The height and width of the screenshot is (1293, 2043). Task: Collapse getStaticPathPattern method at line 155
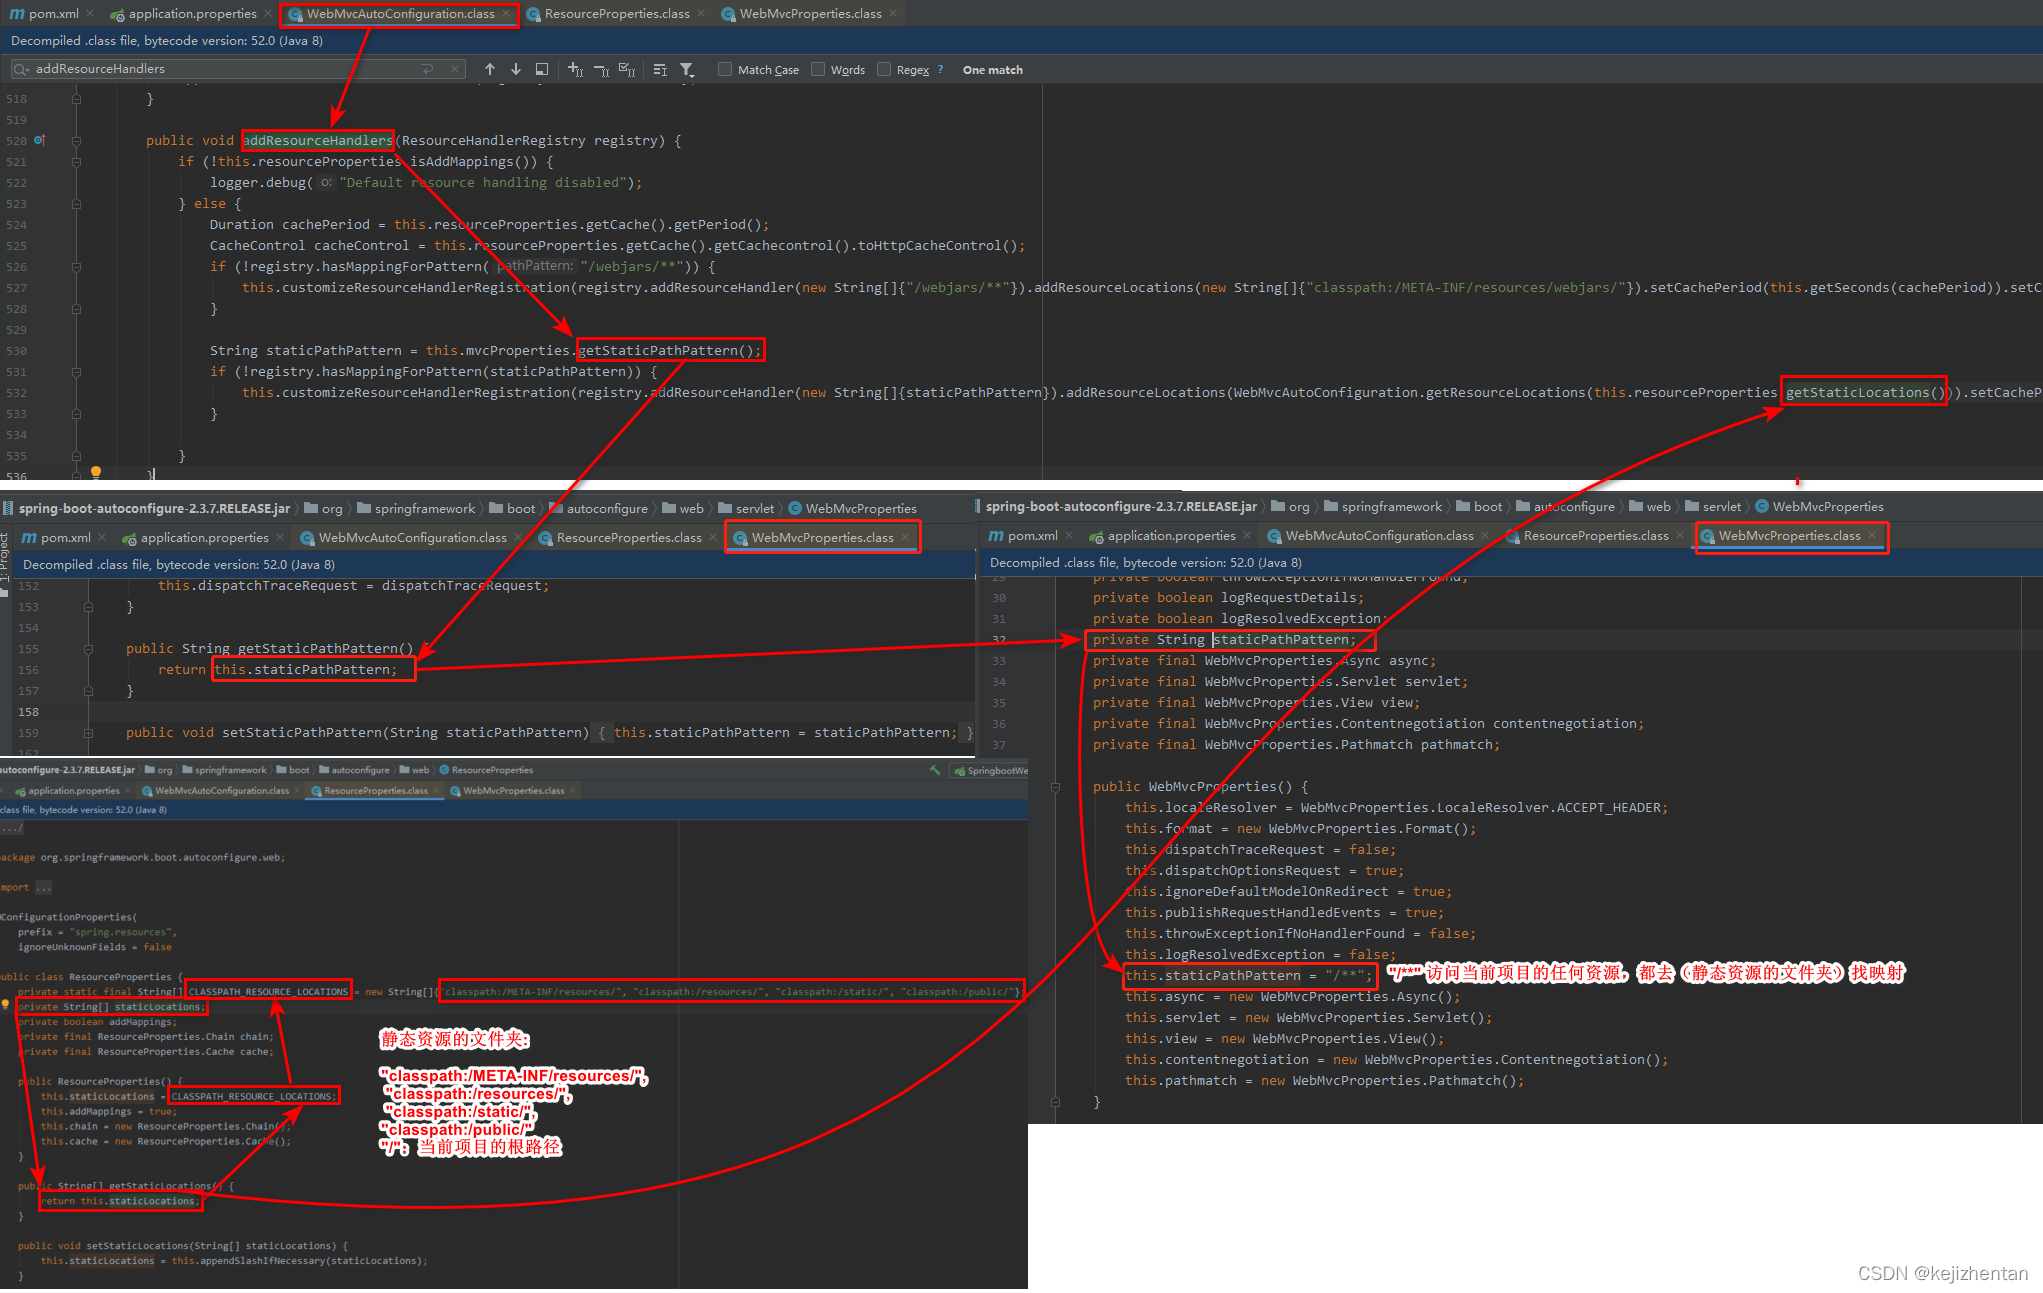[x=88, y=648]
